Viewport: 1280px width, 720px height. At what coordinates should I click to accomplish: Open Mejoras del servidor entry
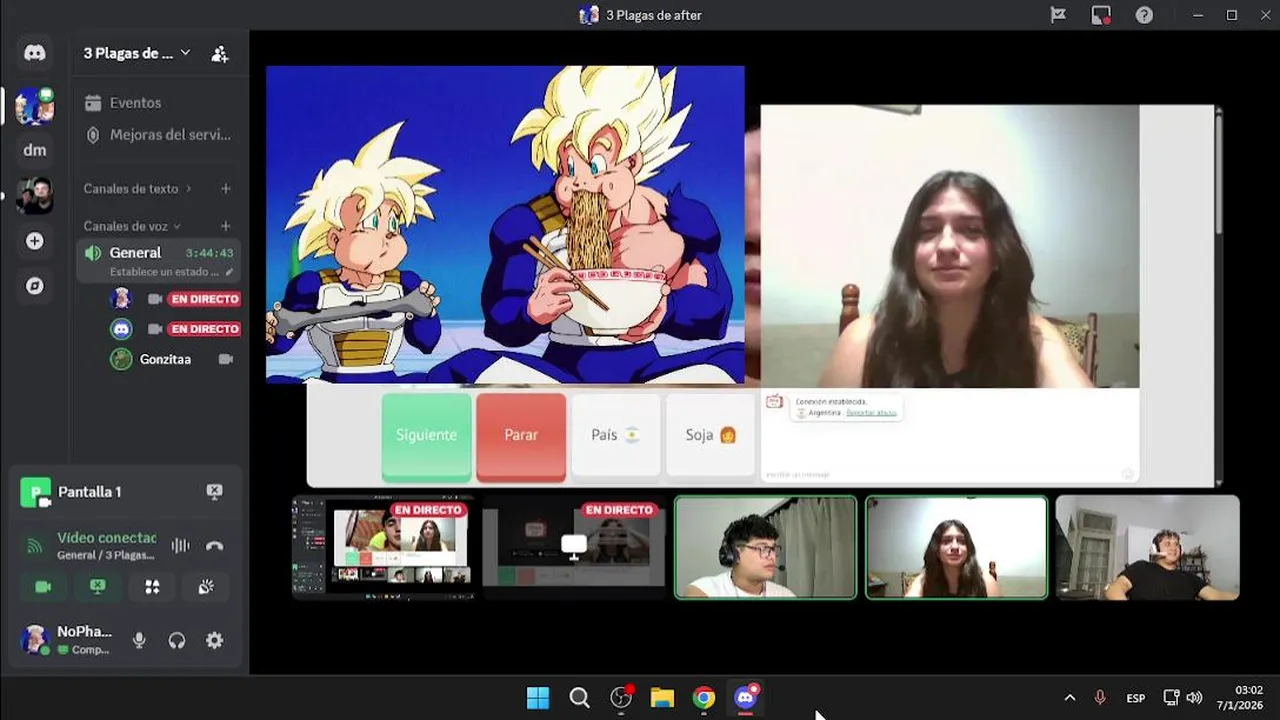click(158, 134)
